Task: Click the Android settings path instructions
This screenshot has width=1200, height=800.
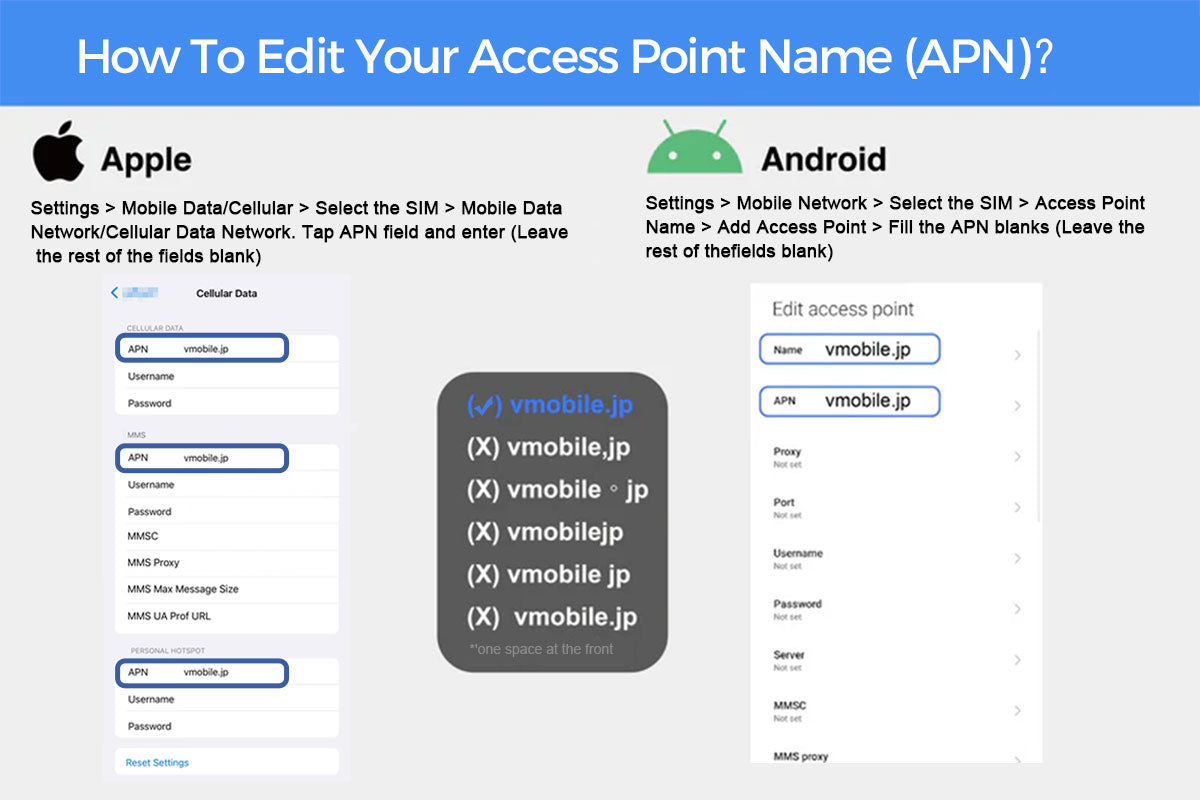Action: (895, 227)
